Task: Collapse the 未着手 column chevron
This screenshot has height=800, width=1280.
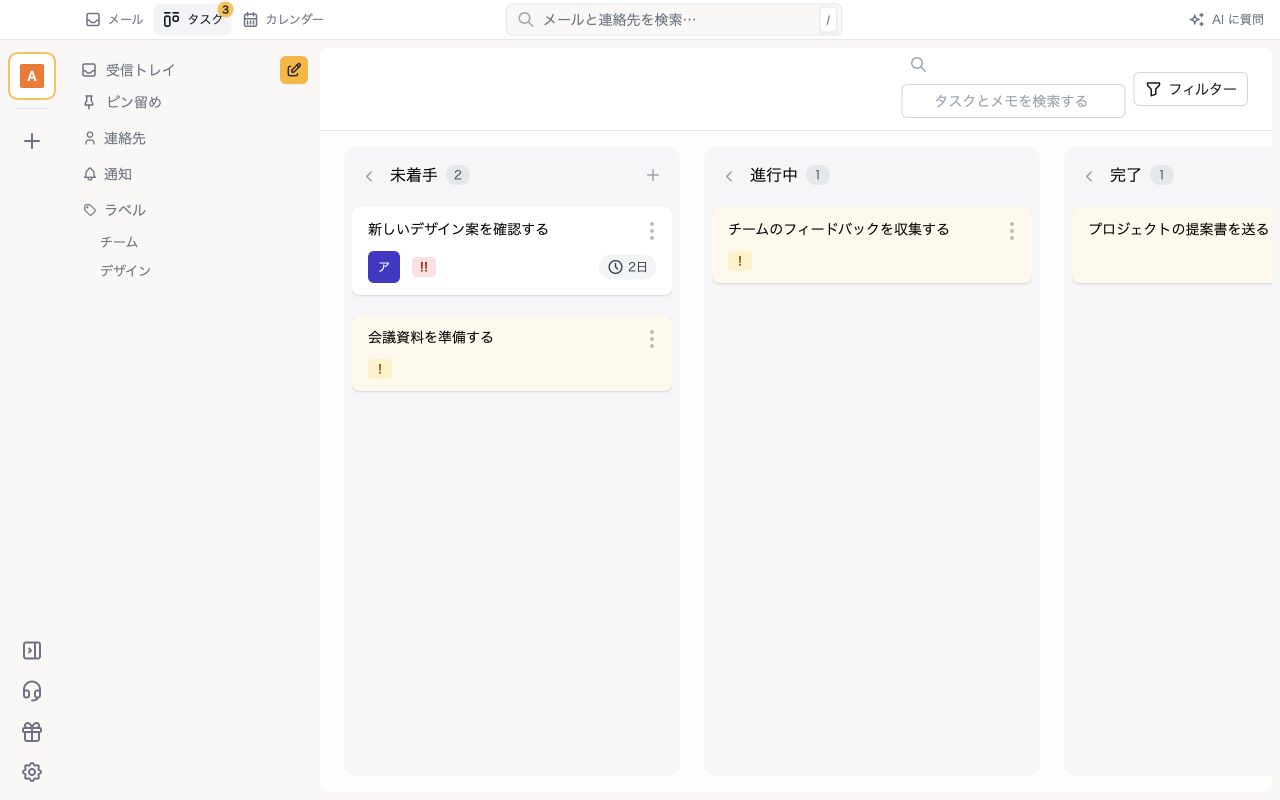Action: coord(369,176)
